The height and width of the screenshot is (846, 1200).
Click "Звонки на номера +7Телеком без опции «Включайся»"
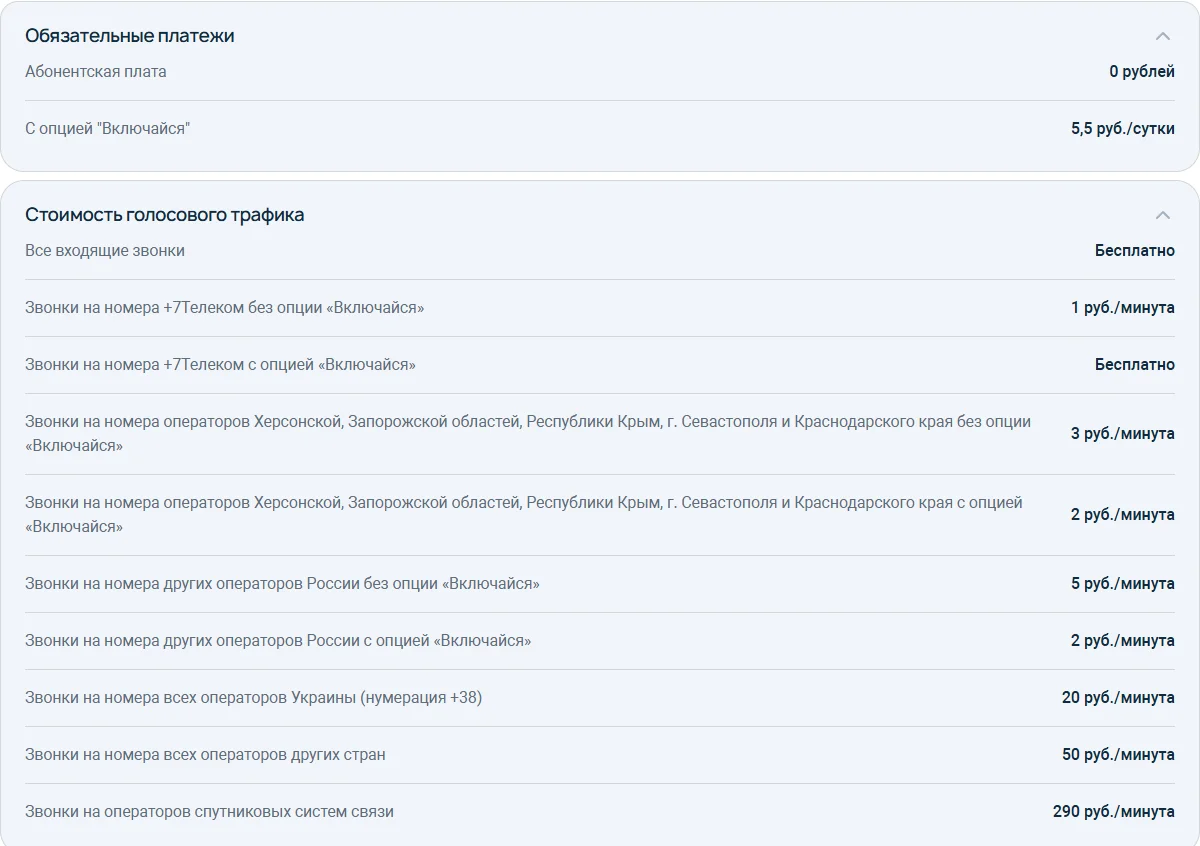(225, 308)
